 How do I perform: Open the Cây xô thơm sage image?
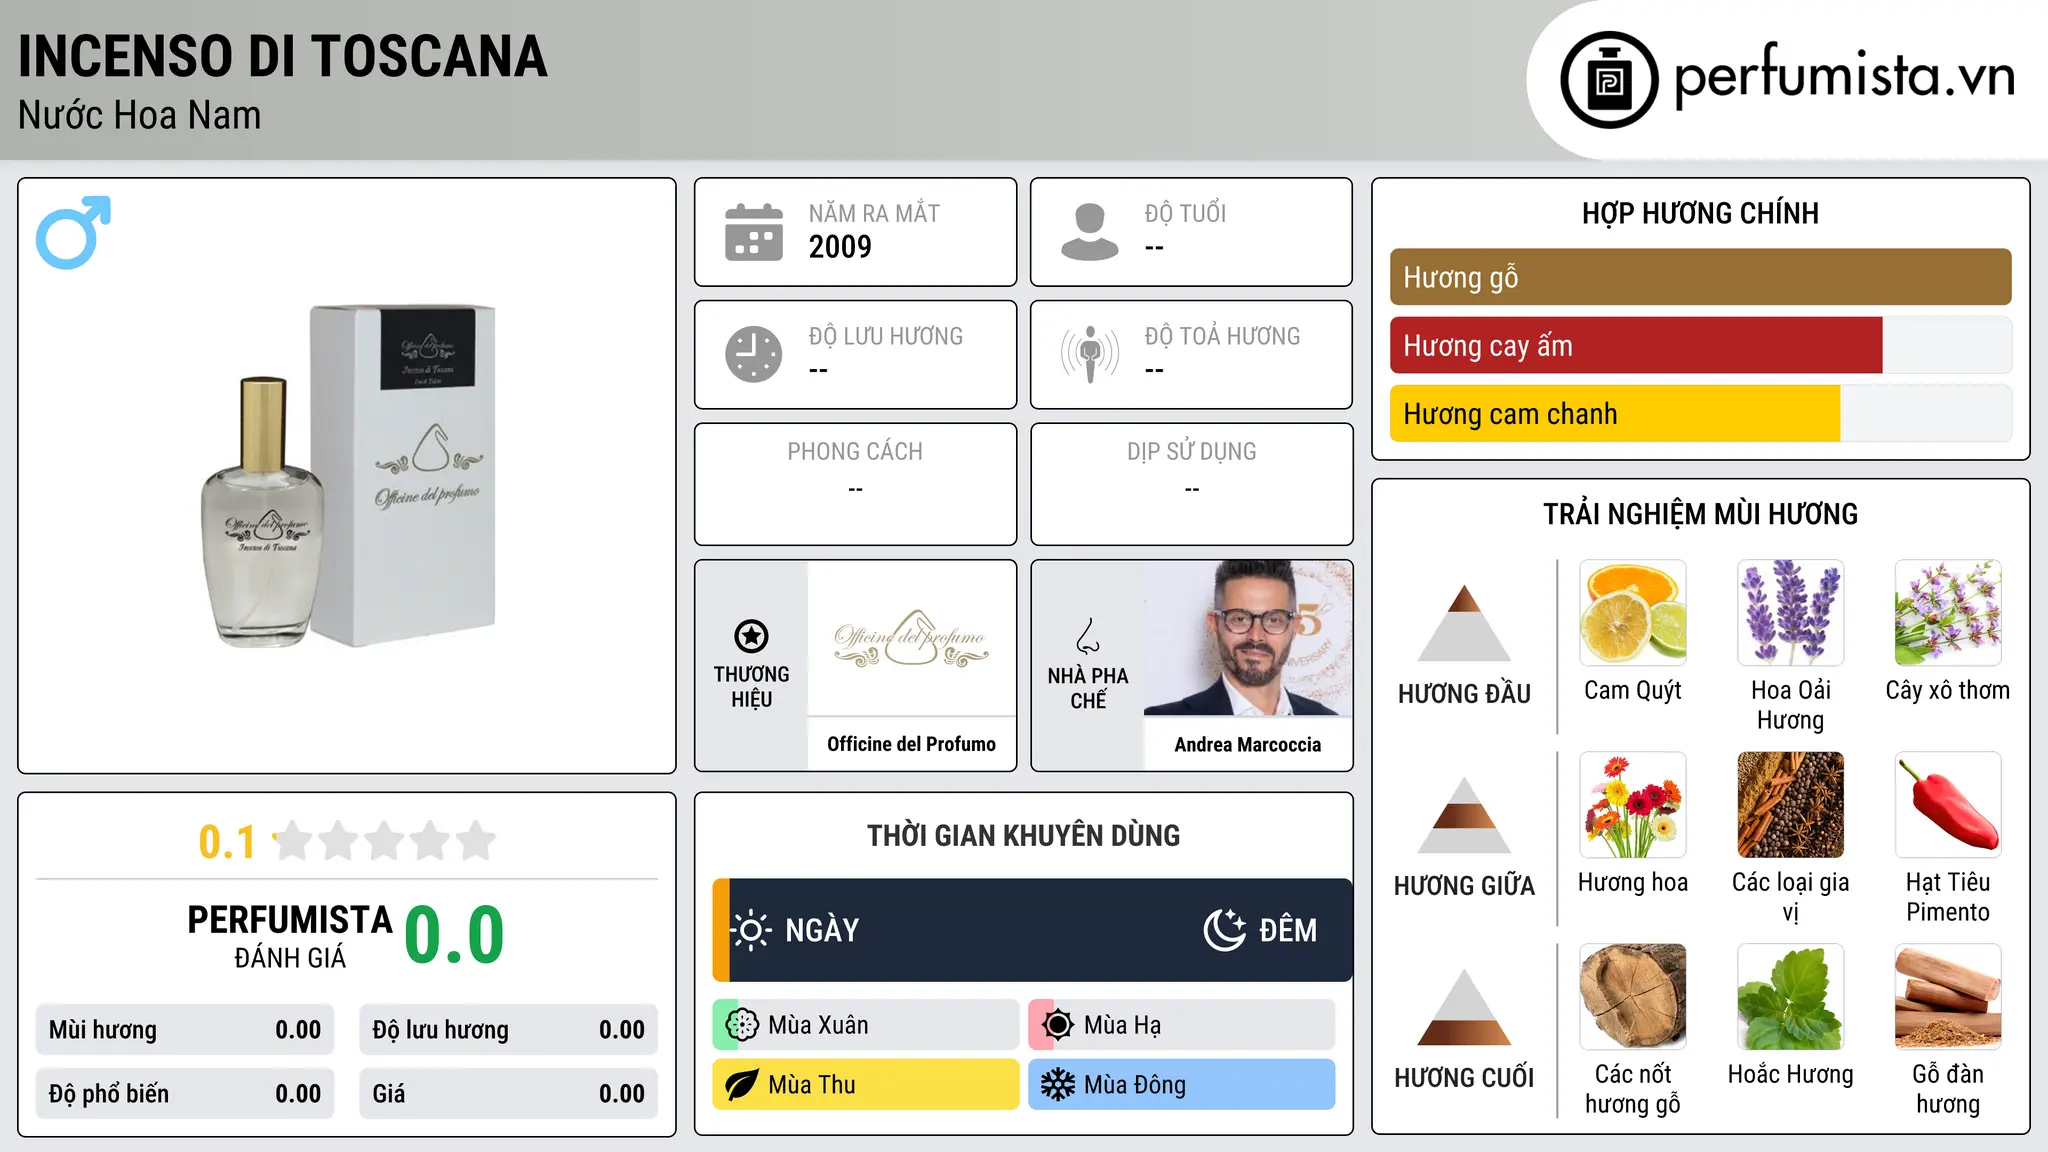[1948, 613]
